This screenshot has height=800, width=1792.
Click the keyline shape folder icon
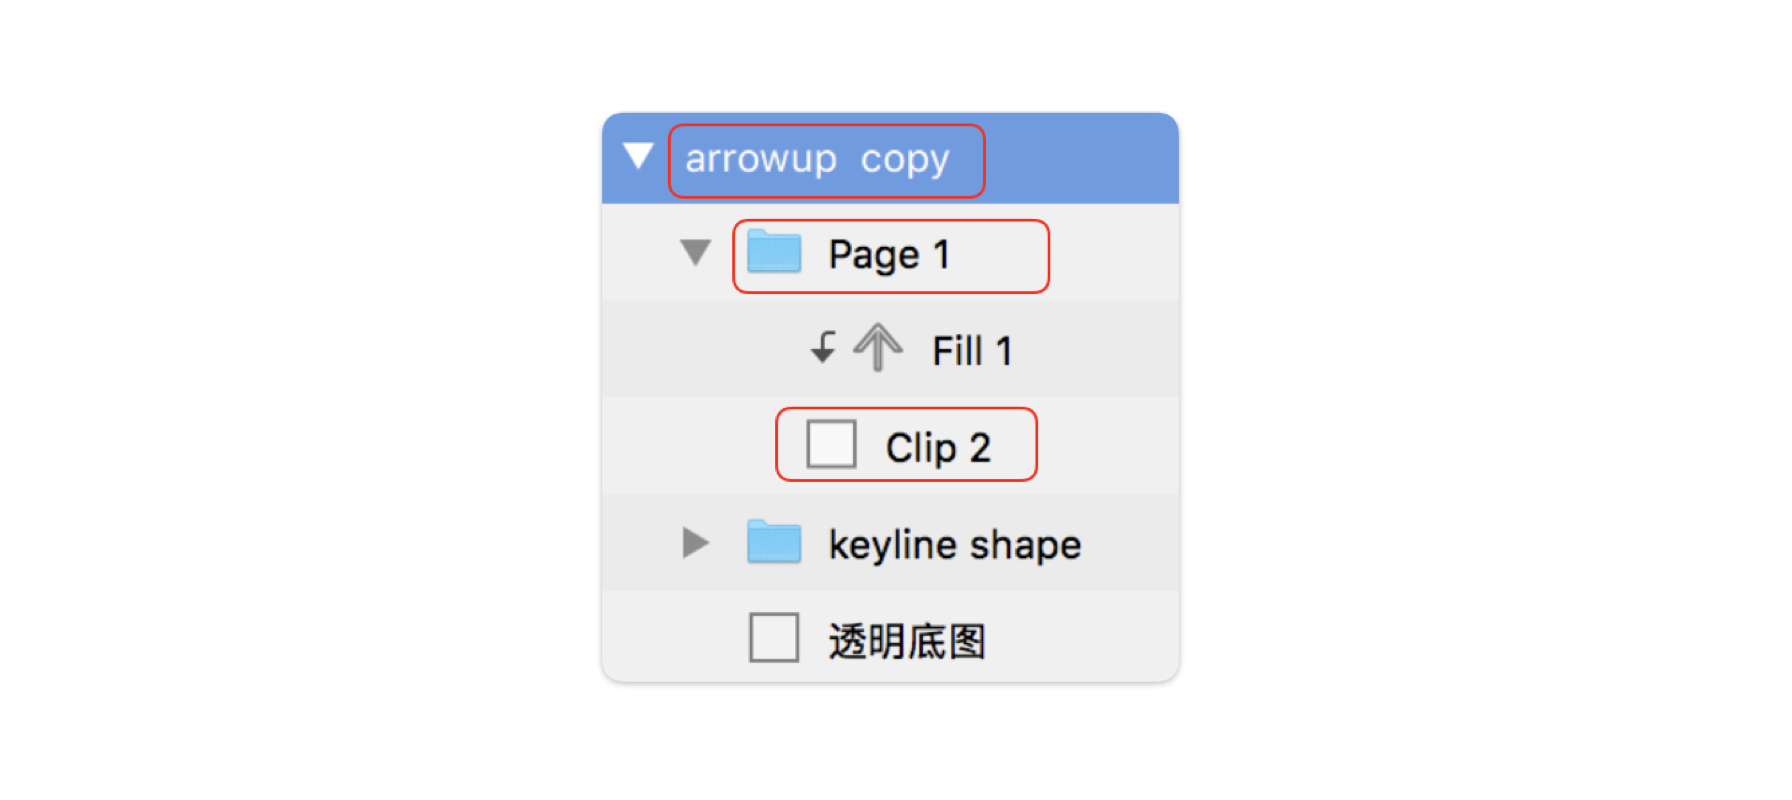774,542
